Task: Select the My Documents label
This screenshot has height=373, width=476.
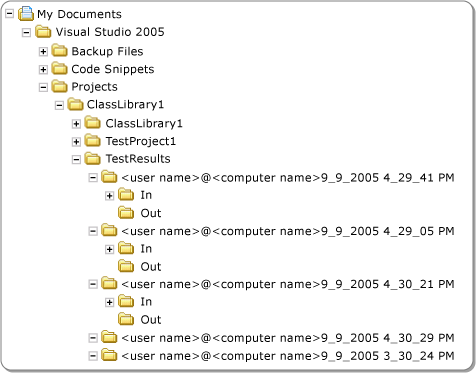Action: 79,14
